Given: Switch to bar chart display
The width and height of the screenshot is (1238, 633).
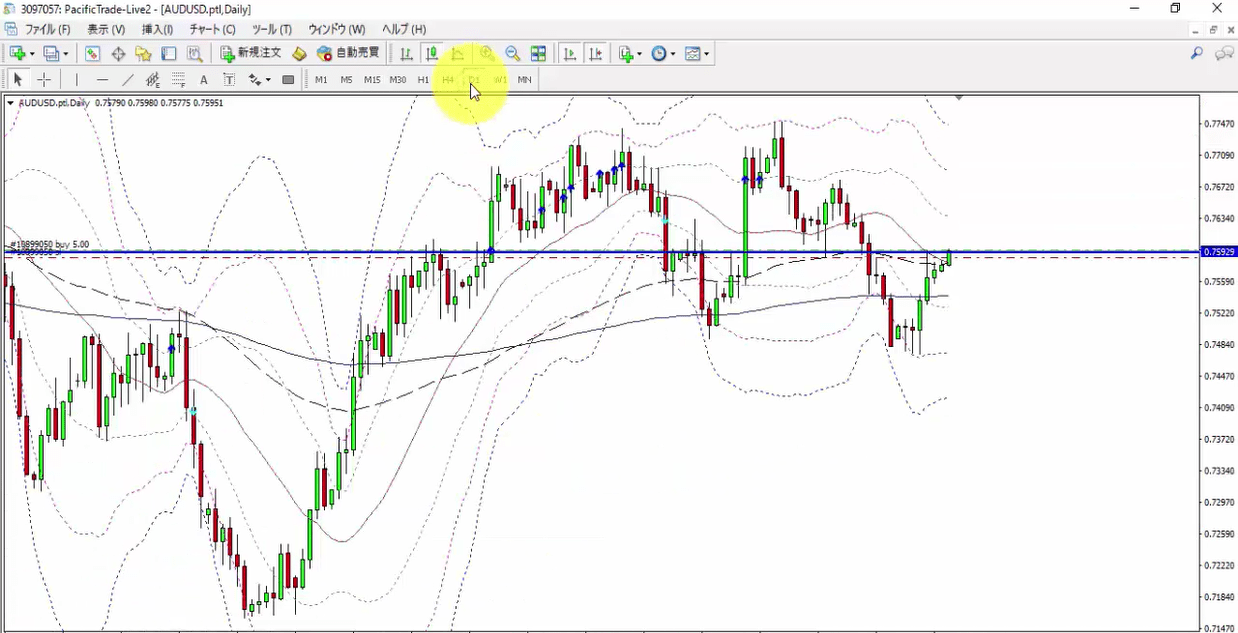Looking at the screenshot, I should 406,53.
